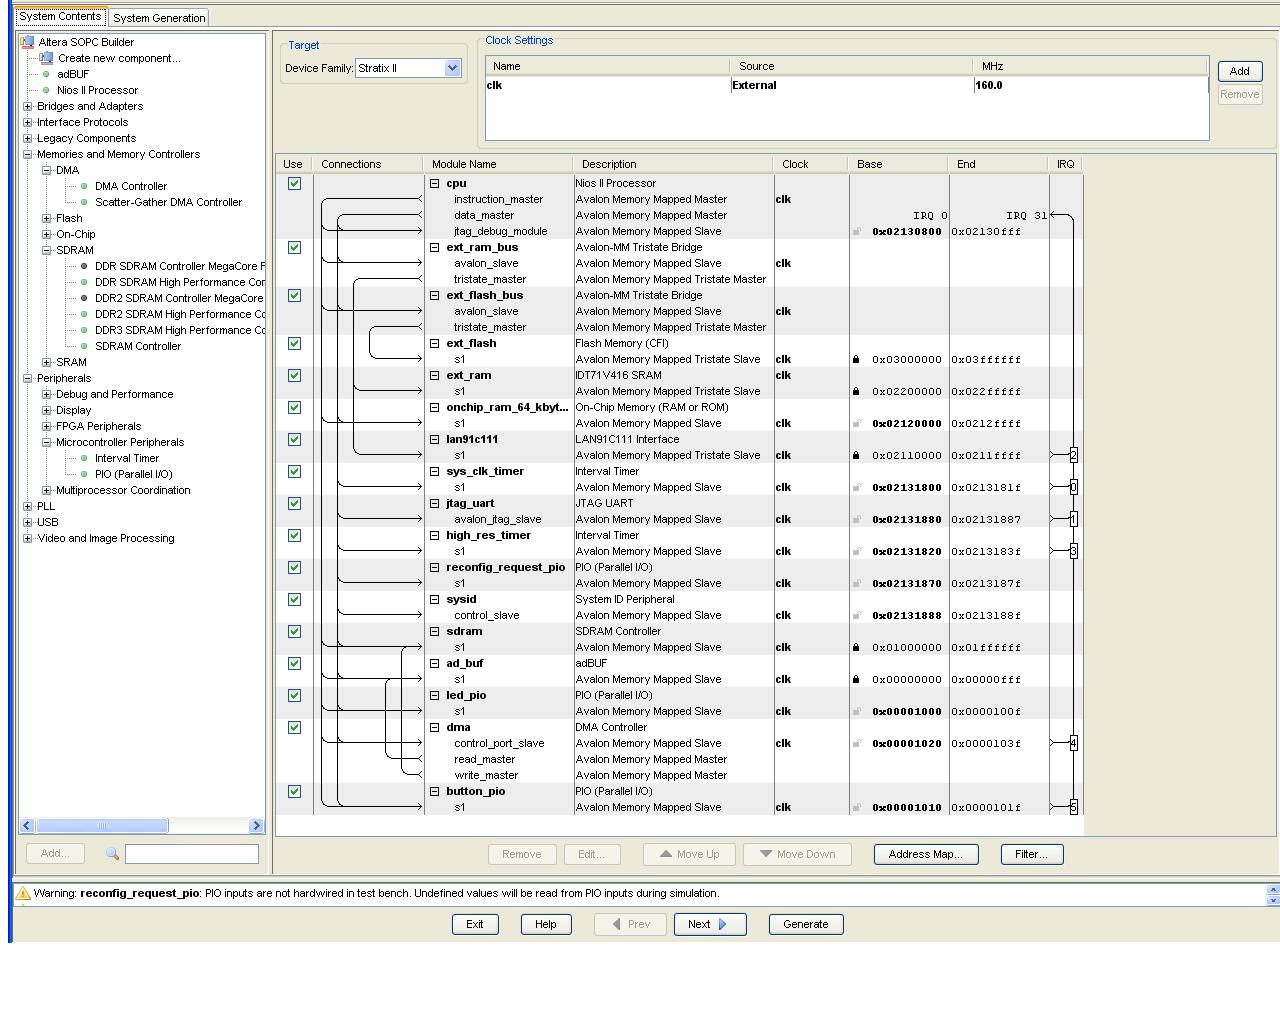
Task: Expand the Bridges and Adapters tree node
Action: click(28, 106)
